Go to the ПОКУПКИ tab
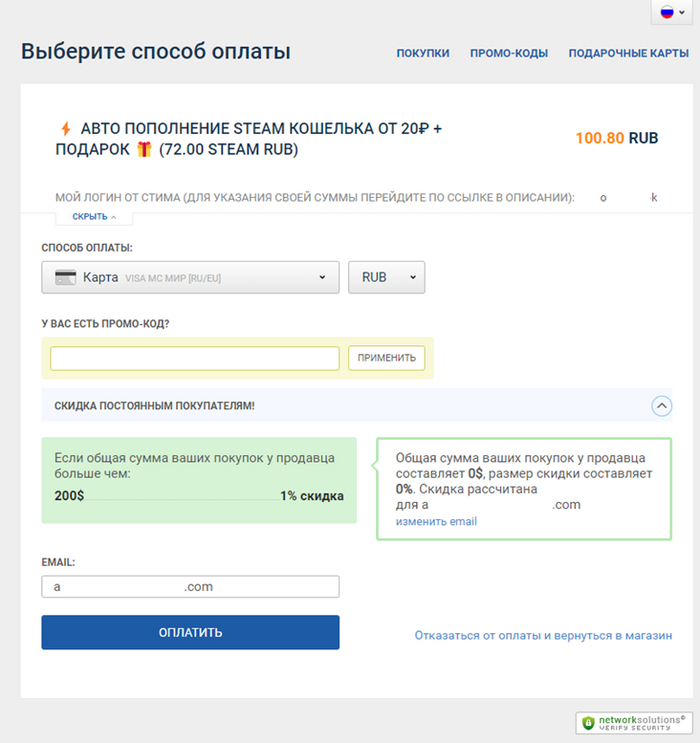 click(x=423, y=53)
